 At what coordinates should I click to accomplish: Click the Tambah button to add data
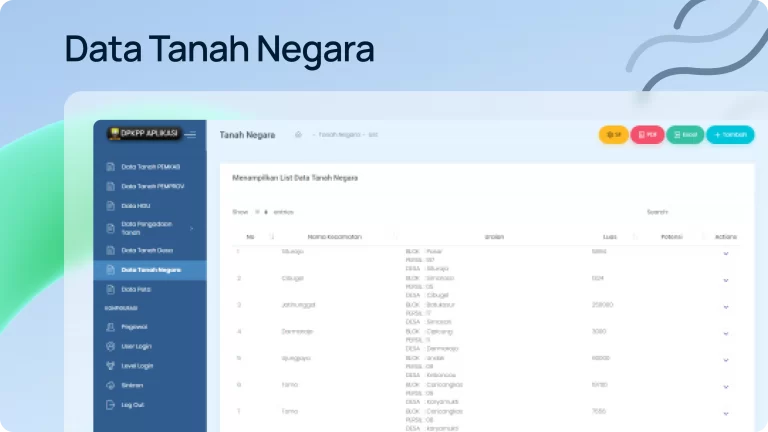pyautogui.click(x=730, y=135)
